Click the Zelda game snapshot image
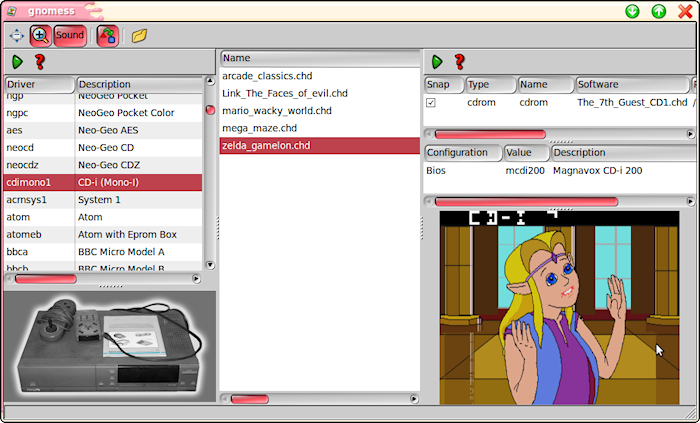The width and height of the screenshot is (700, 423). coord(559,308)
